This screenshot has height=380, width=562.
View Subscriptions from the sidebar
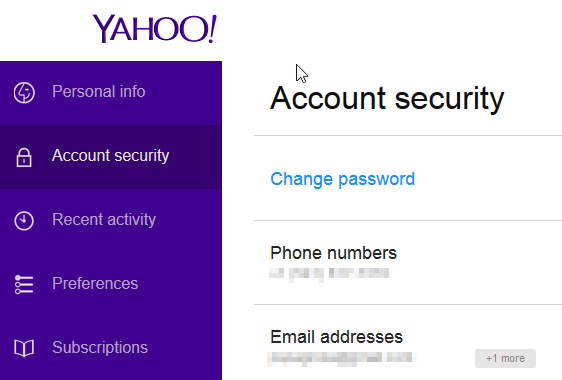[x=111, y=347]
